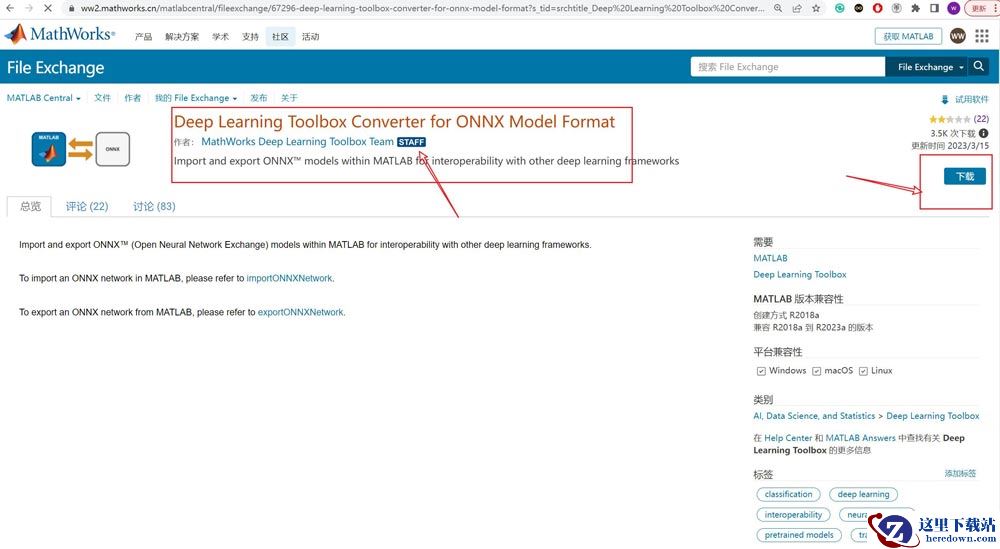1000x549 pixels.
Task: Click the zoom magnifier icon in the address bar
Action: click(x=778, y=8)
